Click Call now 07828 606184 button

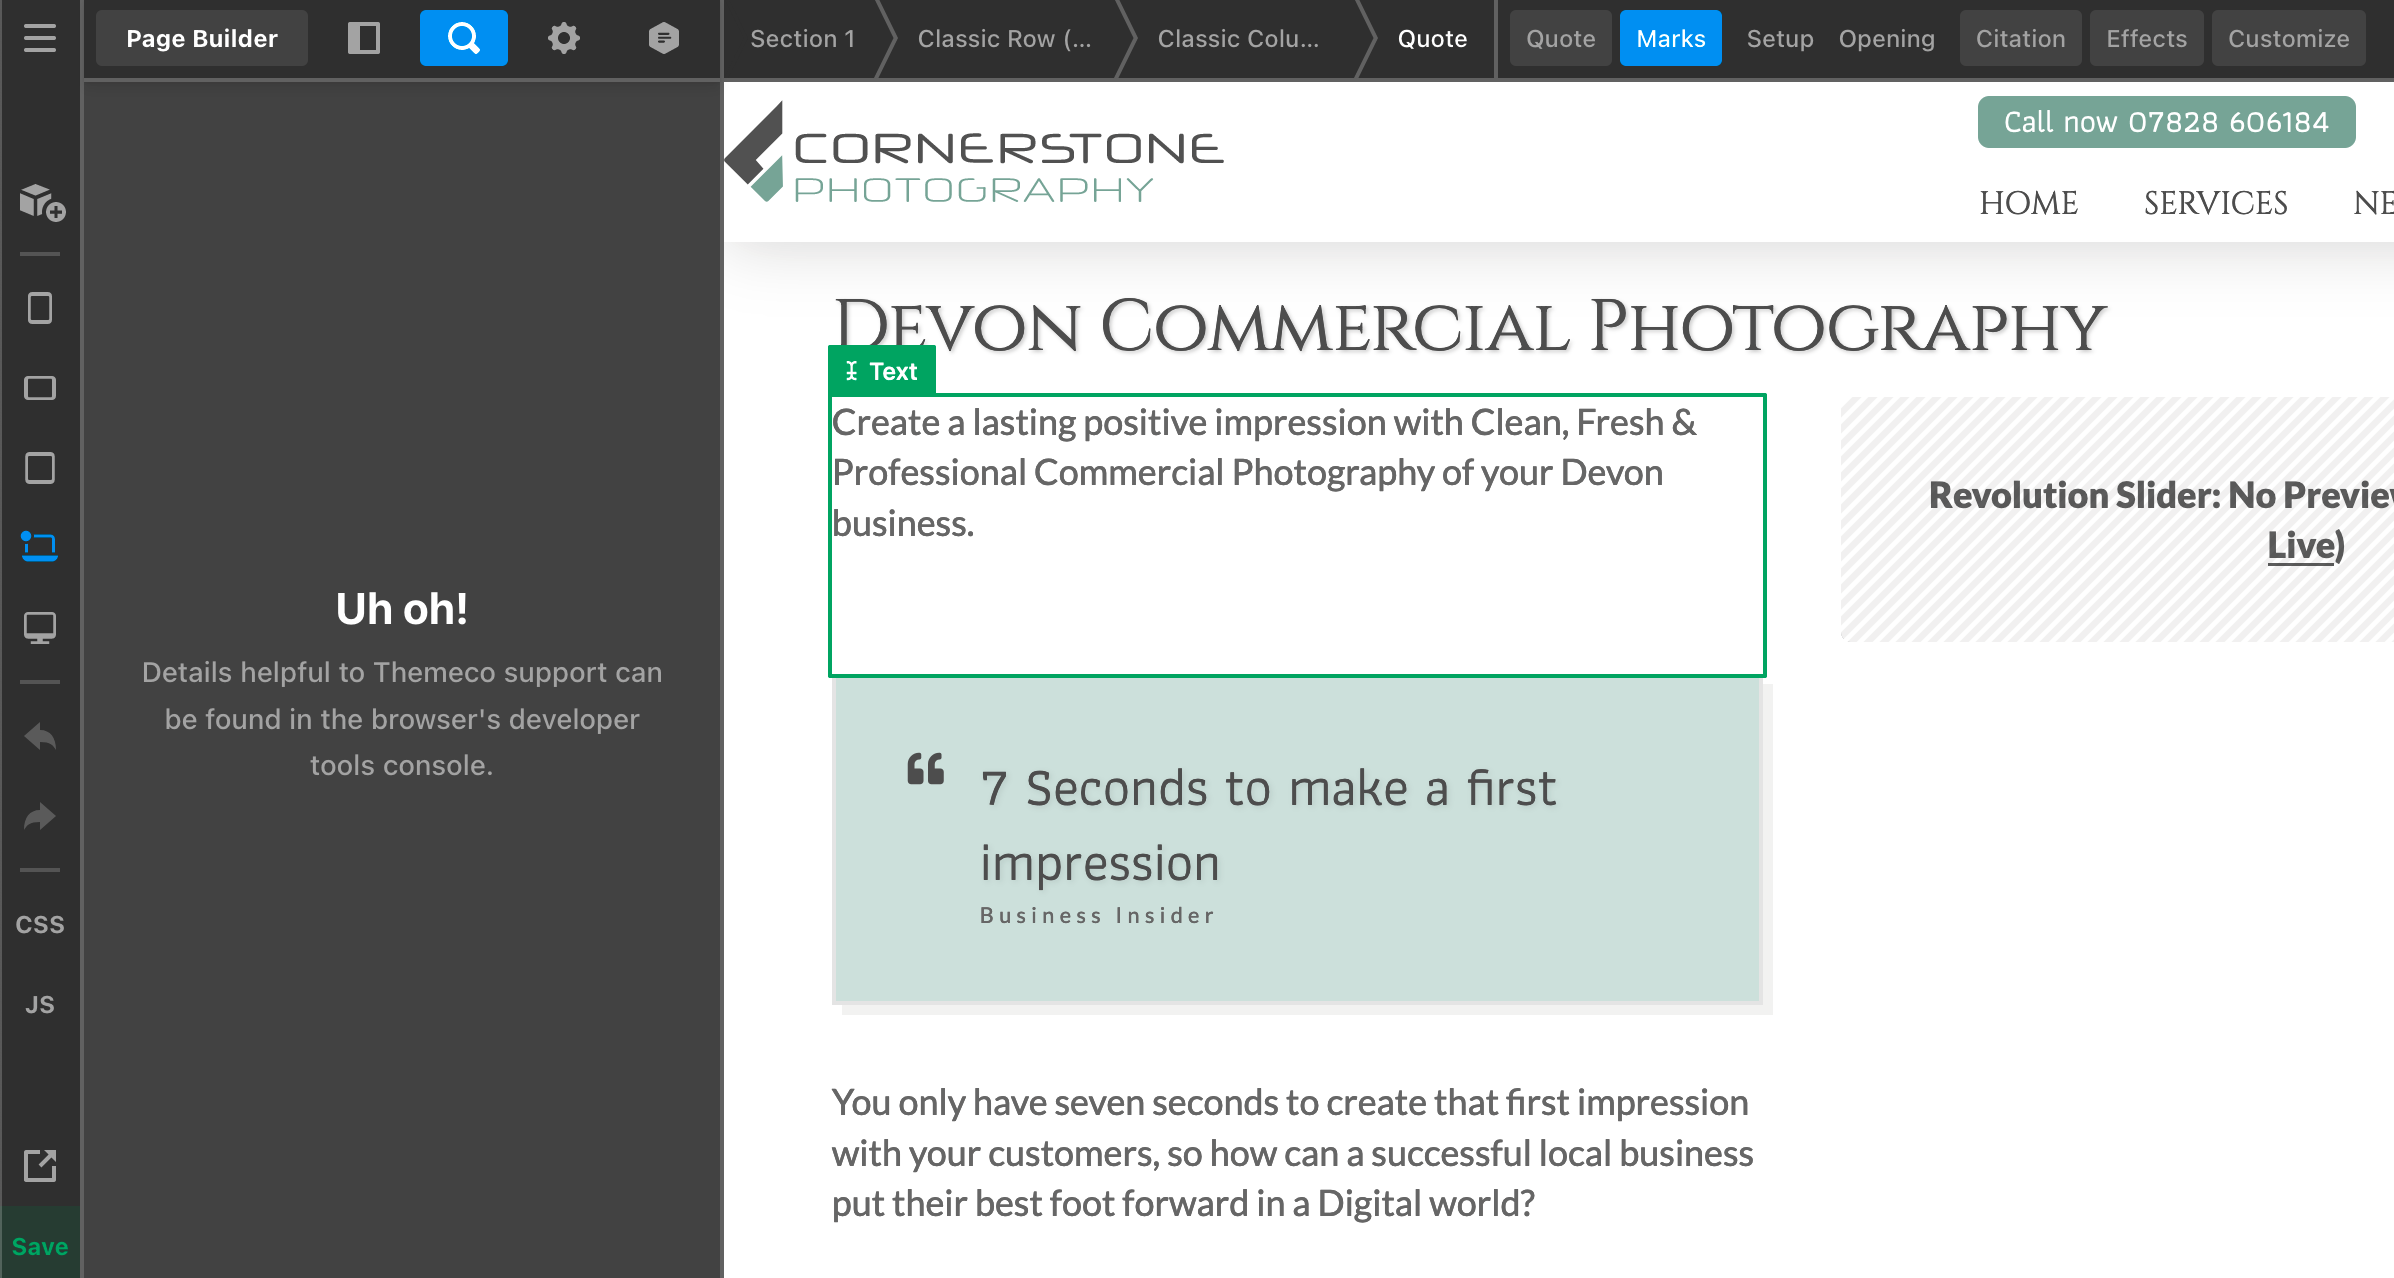pyautogui.click(x=2166, y=122)
